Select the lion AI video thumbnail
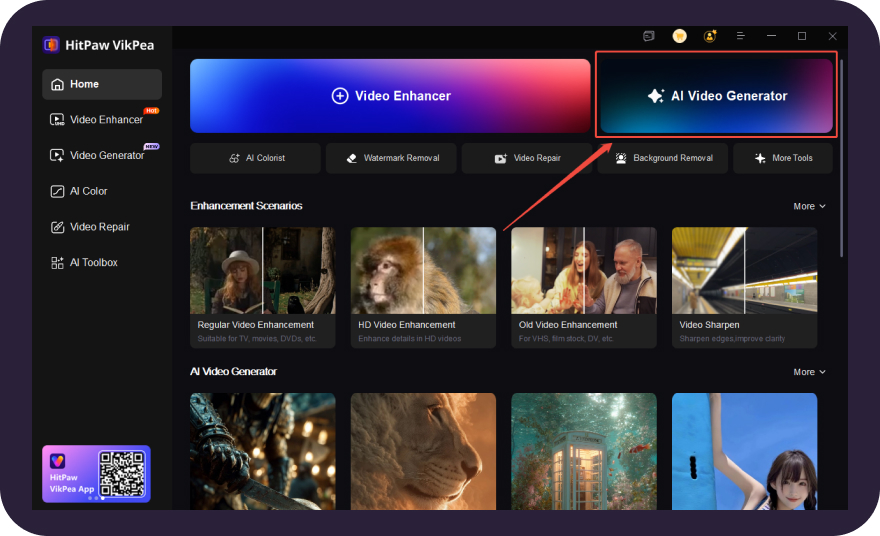This screenshot has height=536, width=880. coord(423,451)
